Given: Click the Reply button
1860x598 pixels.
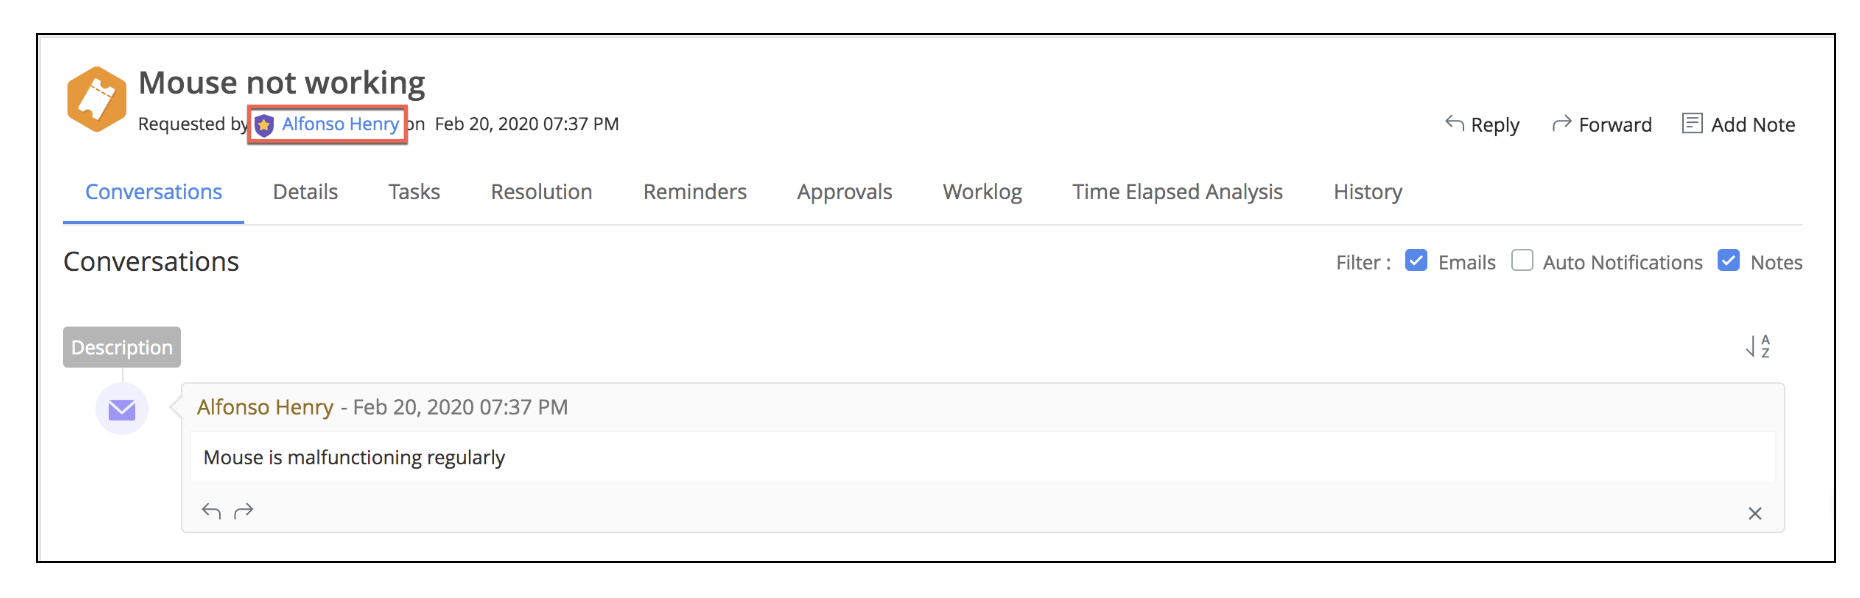Looking at the screenshot, I should [x=1482, y=125].
